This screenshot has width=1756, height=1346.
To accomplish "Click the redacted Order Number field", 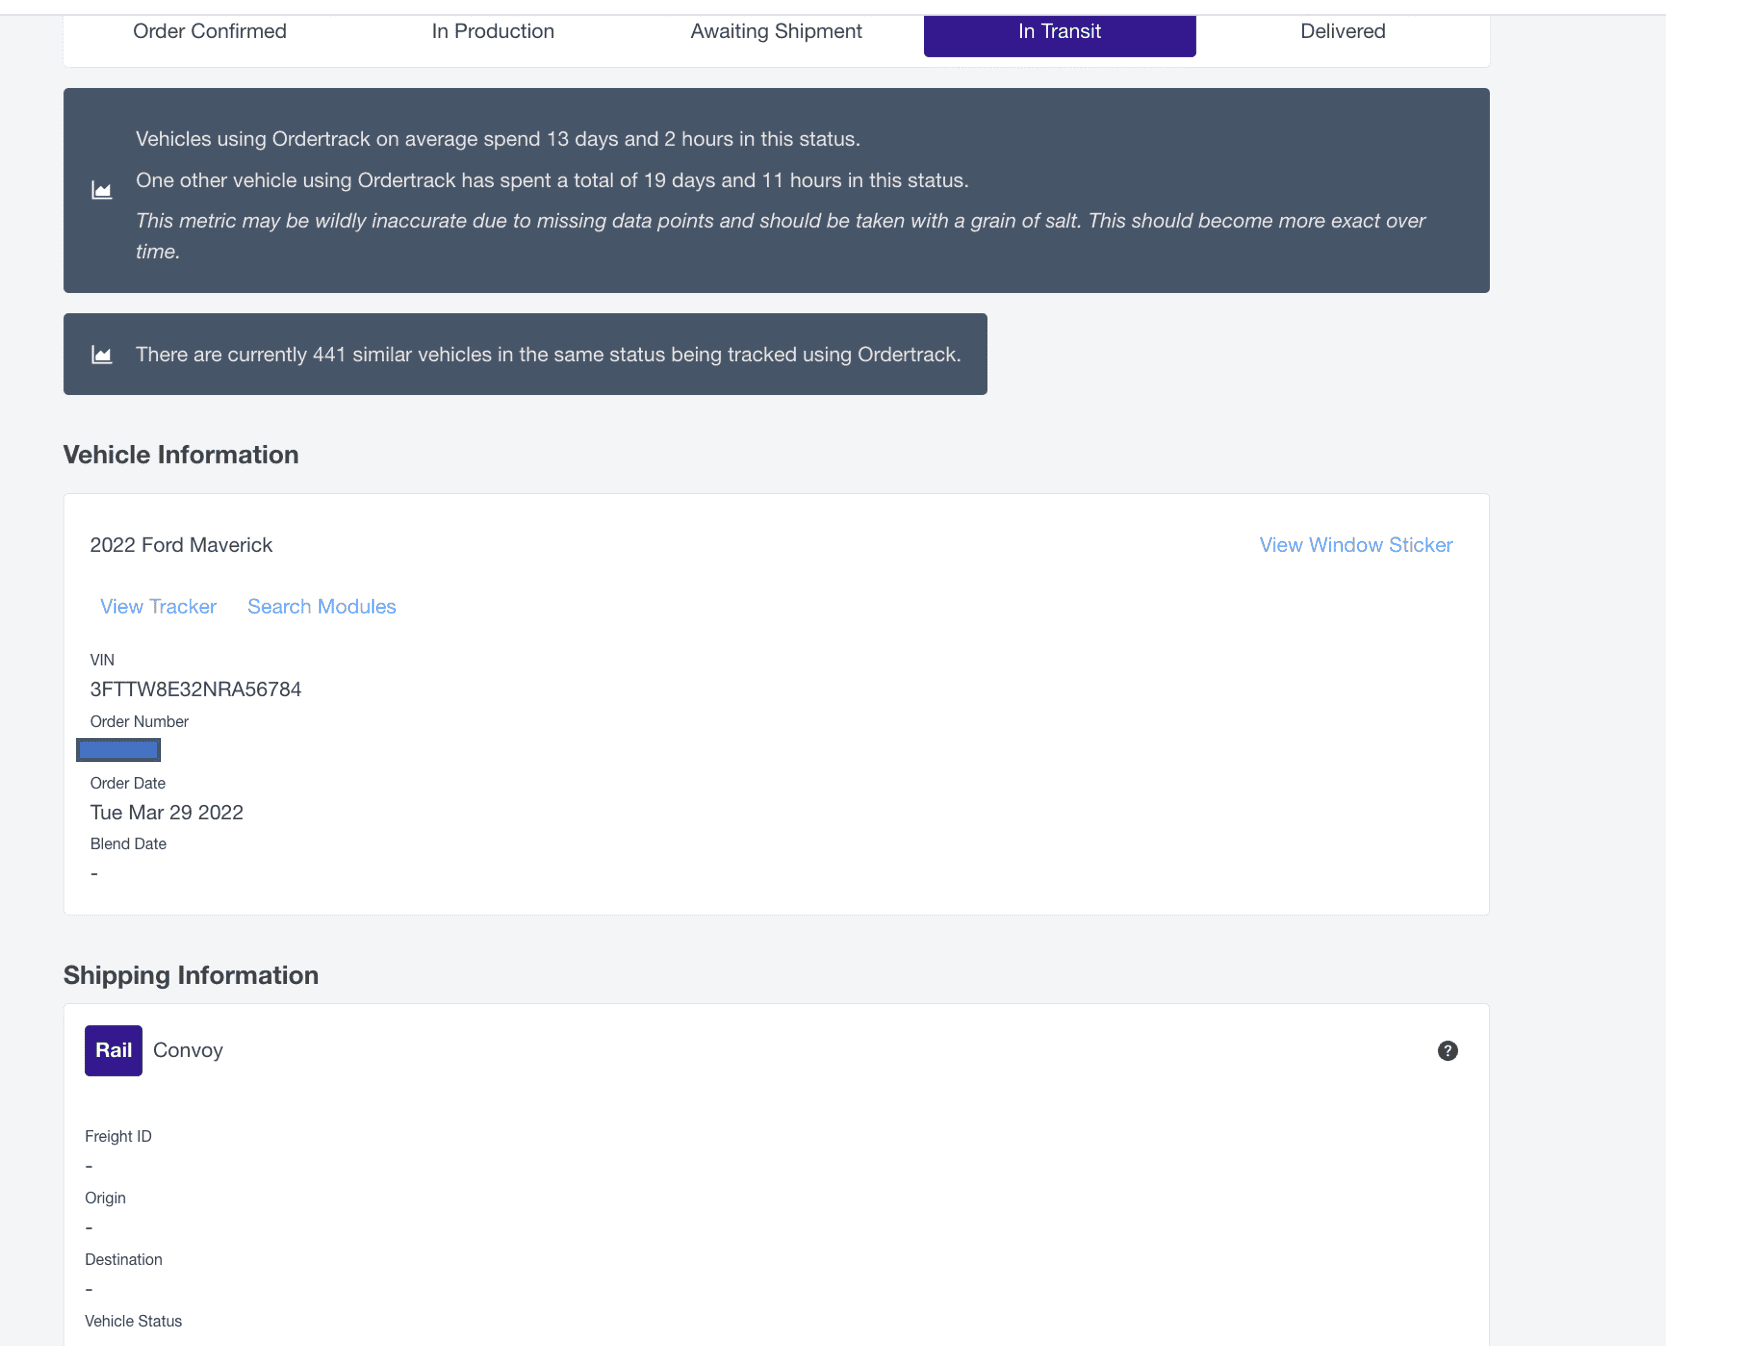I will coord(118,750).
